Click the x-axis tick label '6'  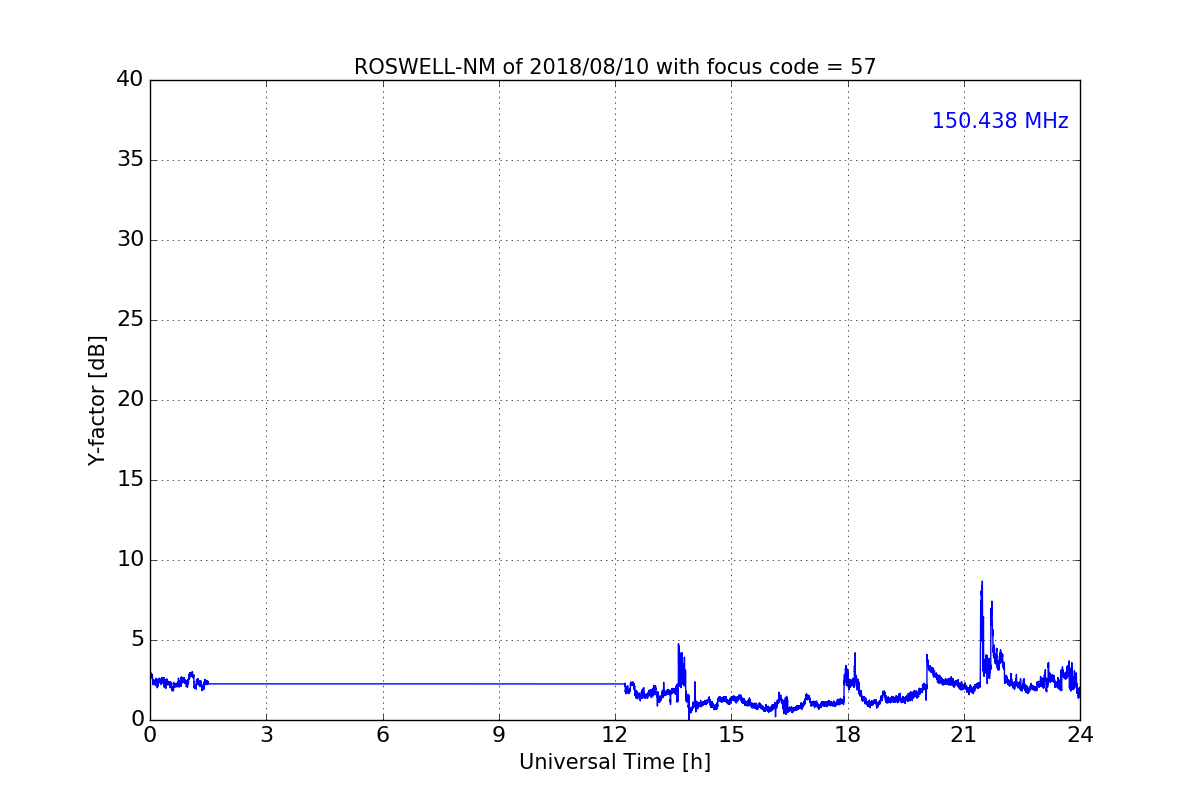pyautogui.click(x=382, y=735)
